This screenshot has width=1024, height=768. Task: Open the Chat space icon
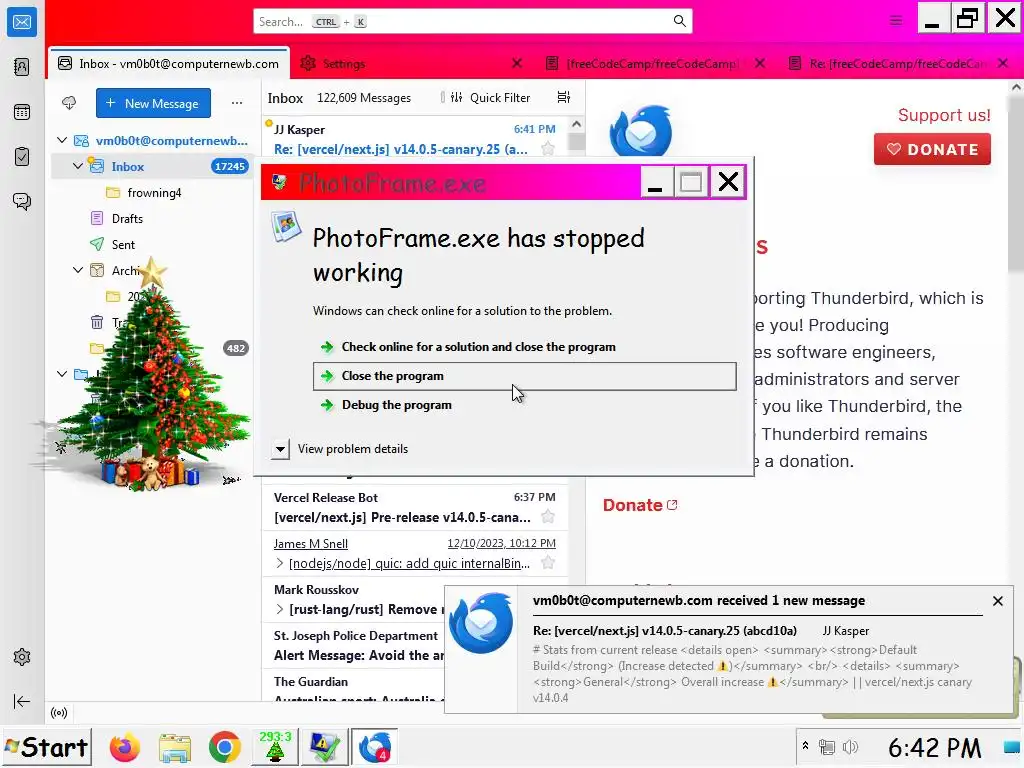(x=22, y=201)
